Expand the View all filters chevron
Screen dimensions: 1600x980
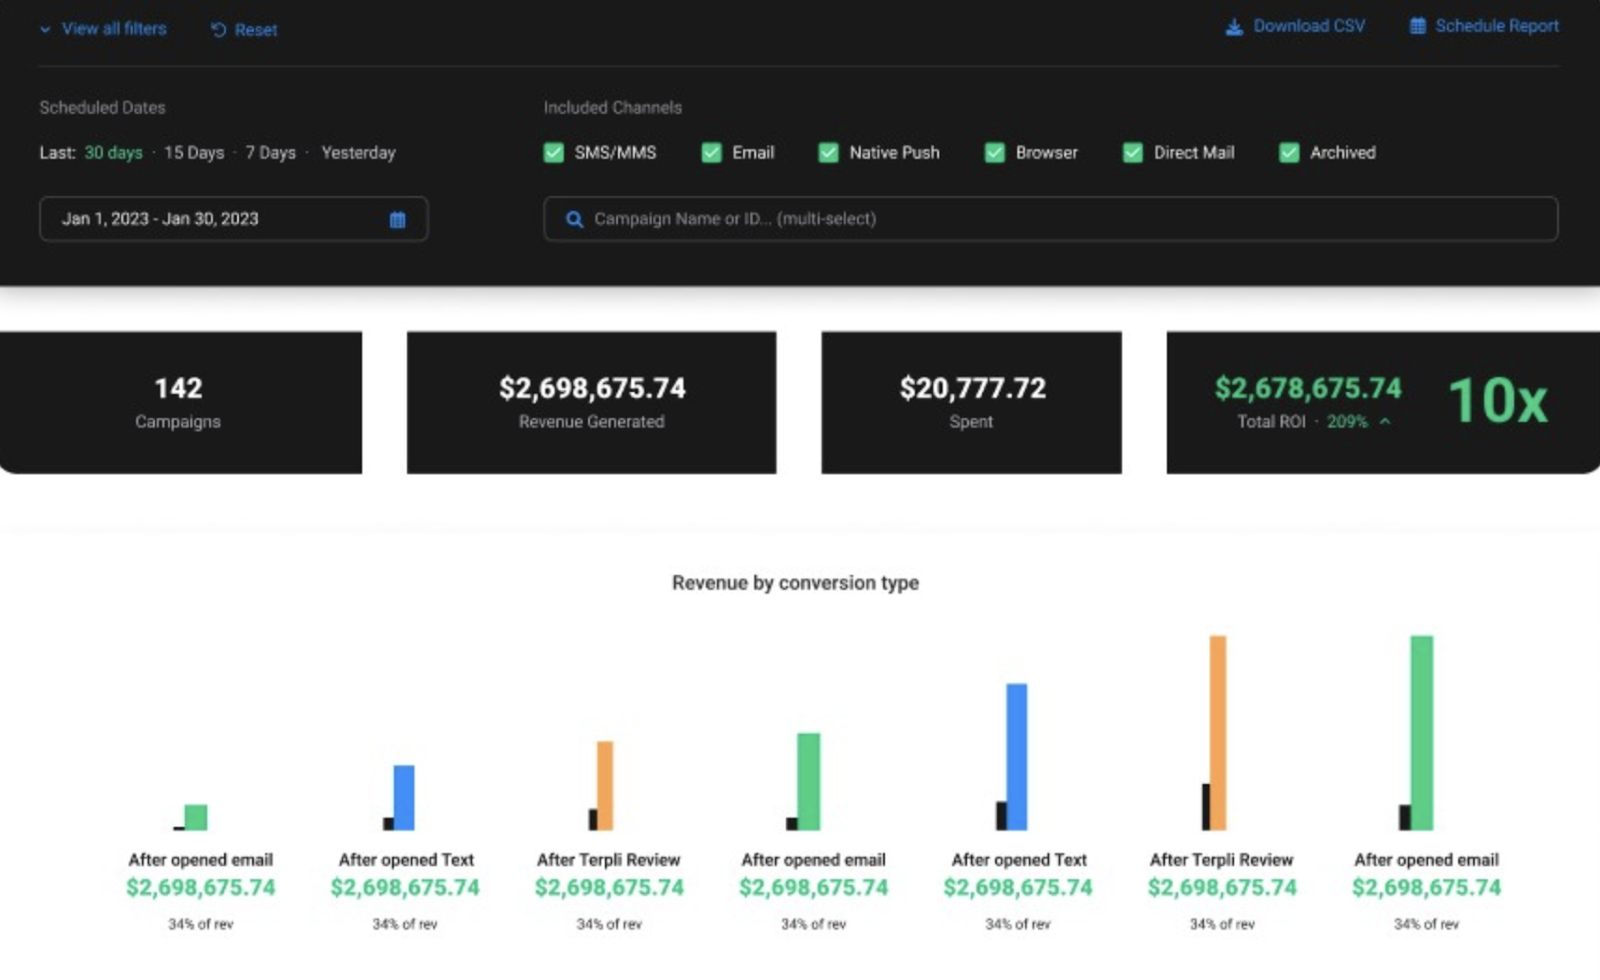click(x=45, y=30)
